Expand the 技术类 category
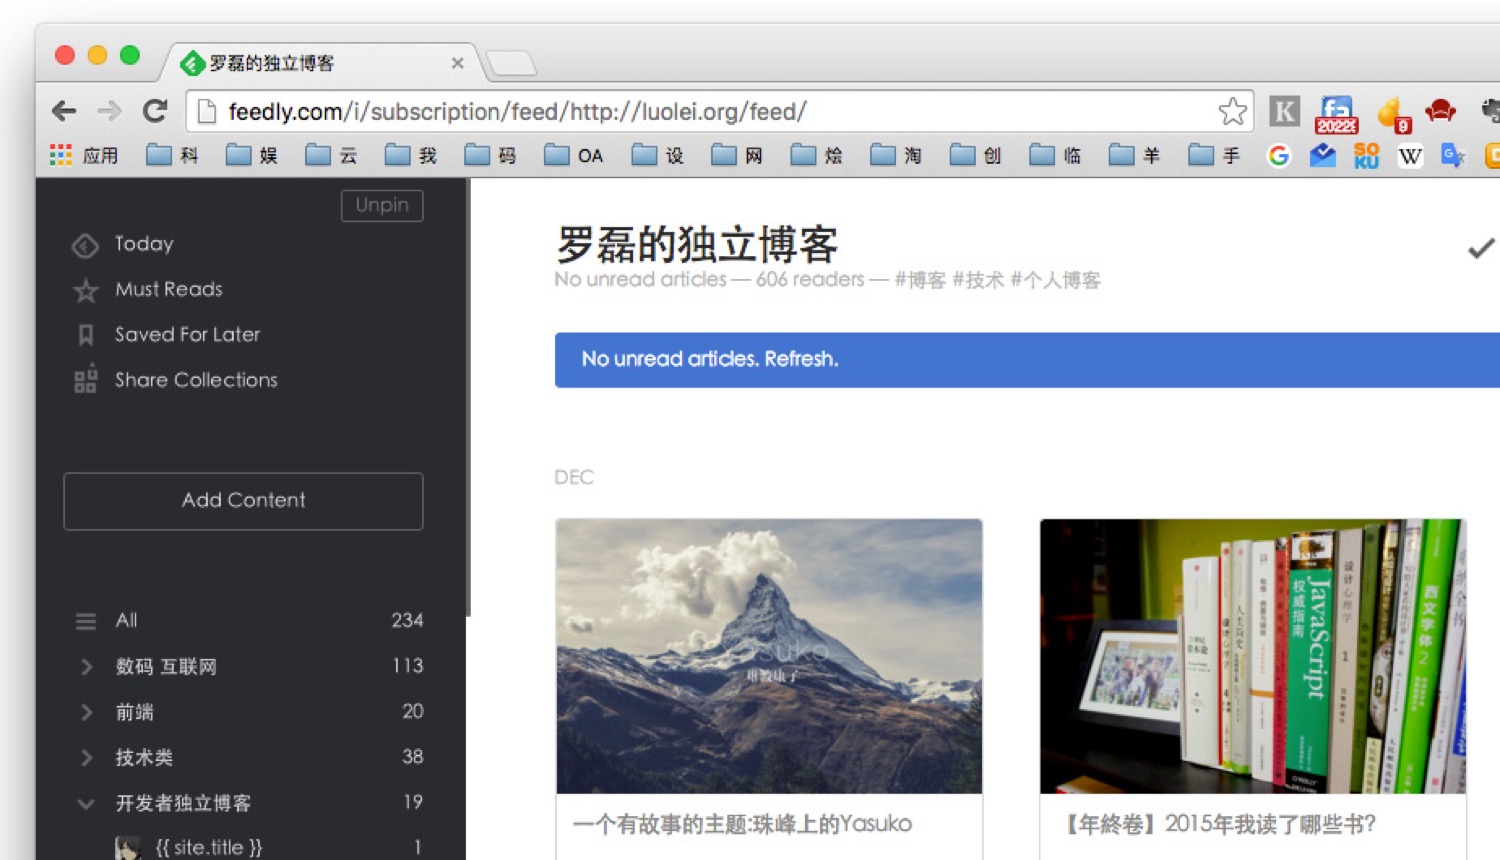1500x860 pixels. point(87,758)
